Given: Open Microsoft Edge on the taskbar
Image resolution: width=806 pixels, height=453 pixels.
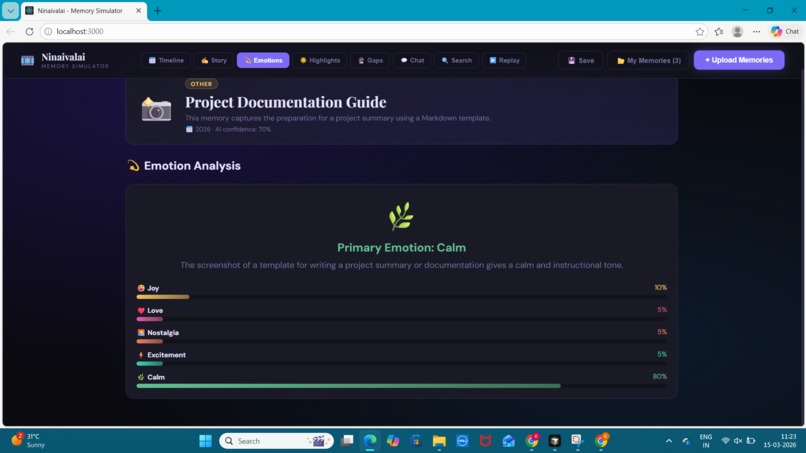Looking at the screenshot, I should [370, 441].
